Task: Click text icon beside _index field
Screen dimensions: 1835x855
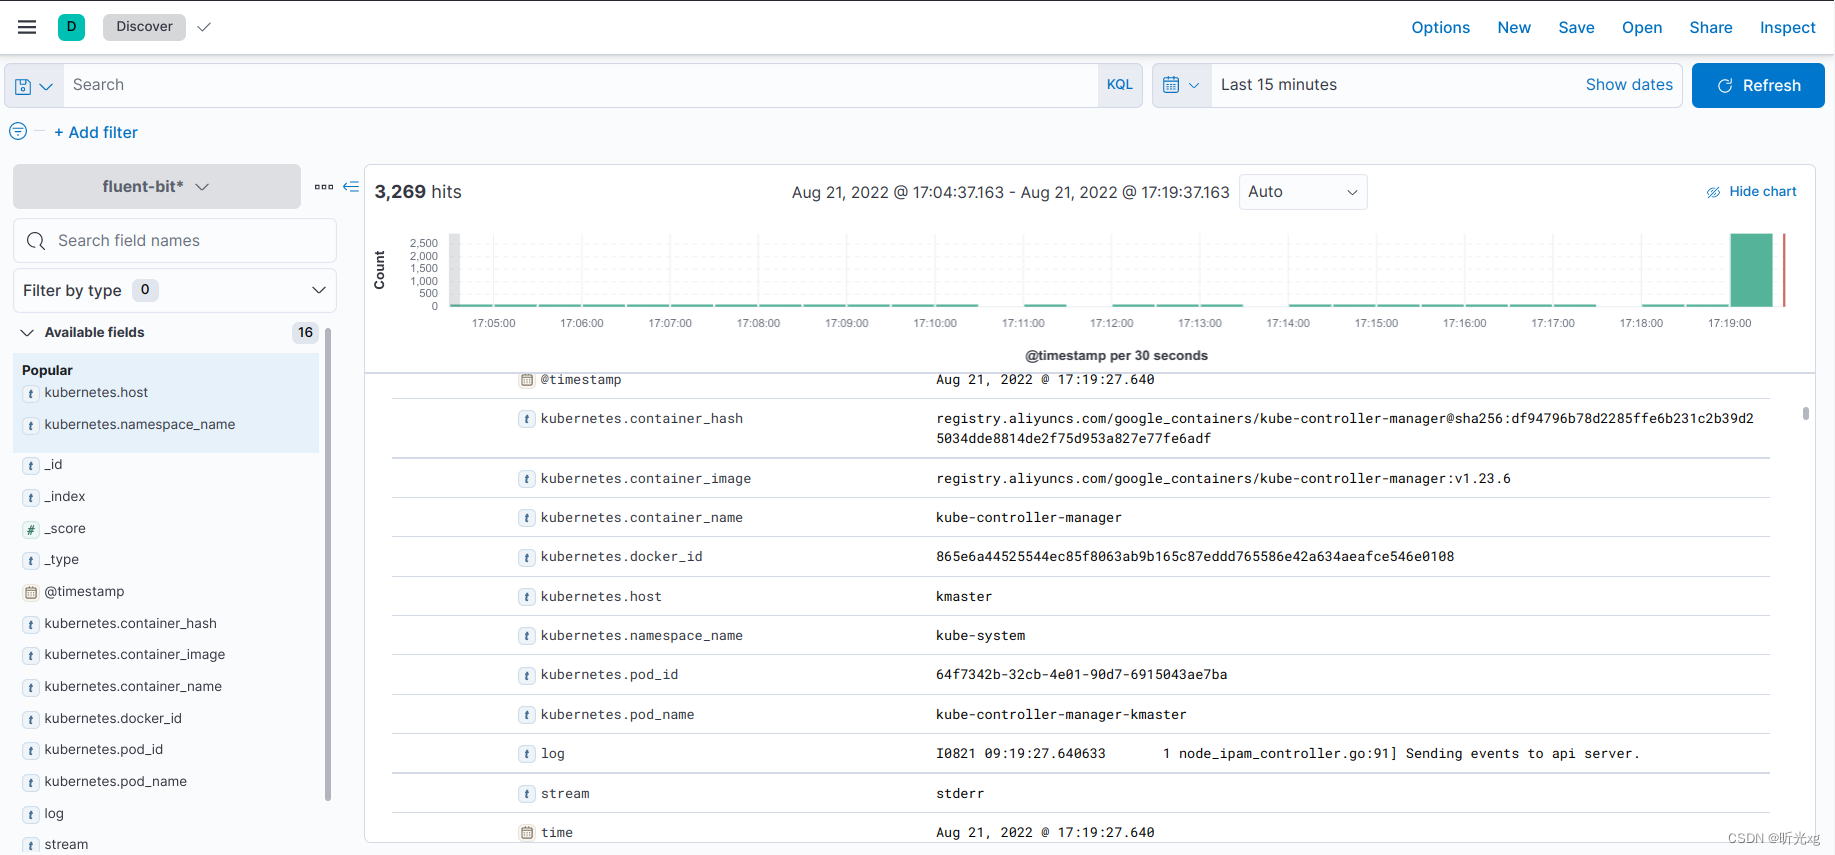Action: (31, 497)
